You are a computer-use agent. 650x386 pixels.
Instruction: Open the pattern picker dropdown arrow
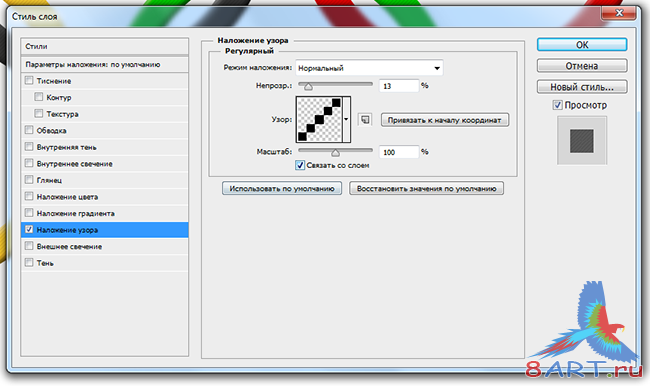347,119
